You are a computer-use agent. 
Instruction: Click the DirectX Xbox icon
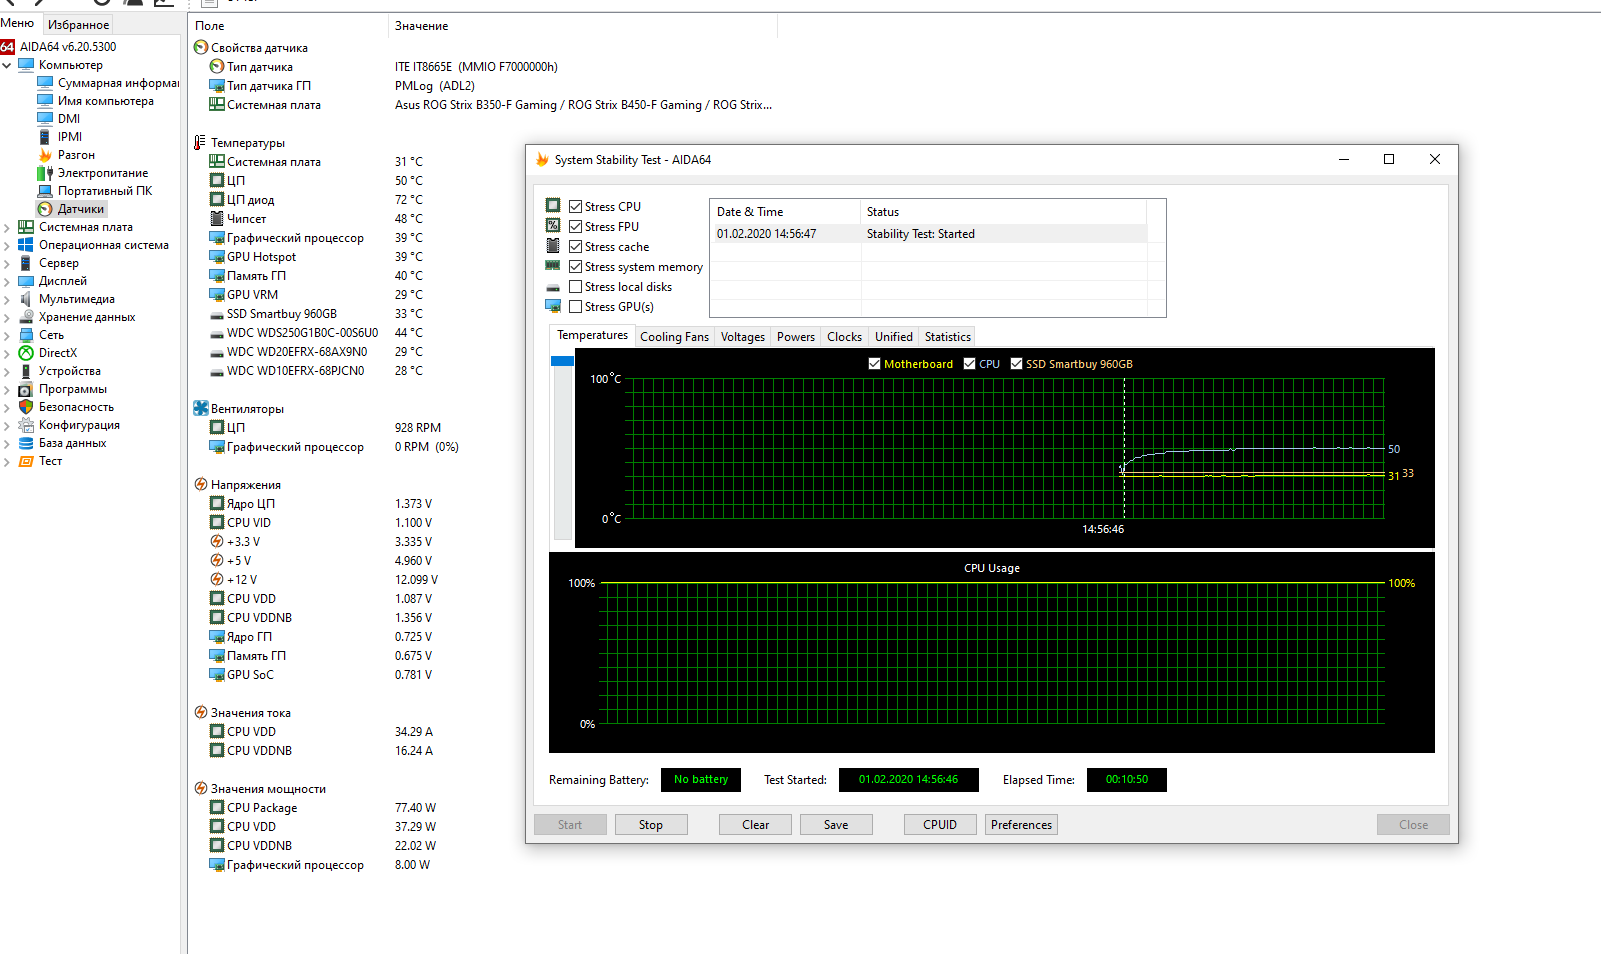click(x=26, y=353)
